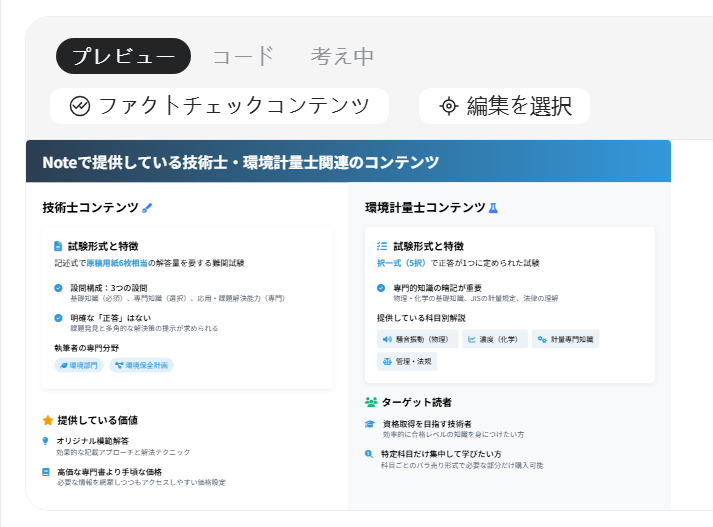Click the Noteで提供している技術士 header title
This screenshot has height=527, width=713.
point(241,162)
